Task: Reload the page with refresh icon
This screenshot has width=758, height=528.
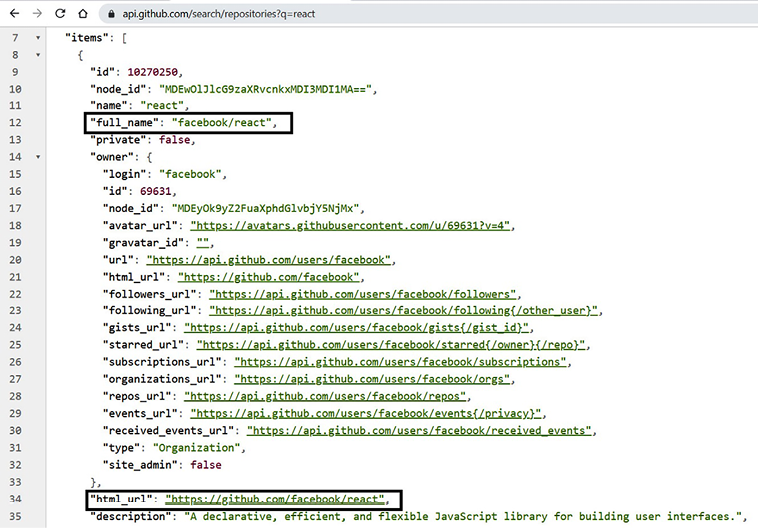Action: coord(61,14)
